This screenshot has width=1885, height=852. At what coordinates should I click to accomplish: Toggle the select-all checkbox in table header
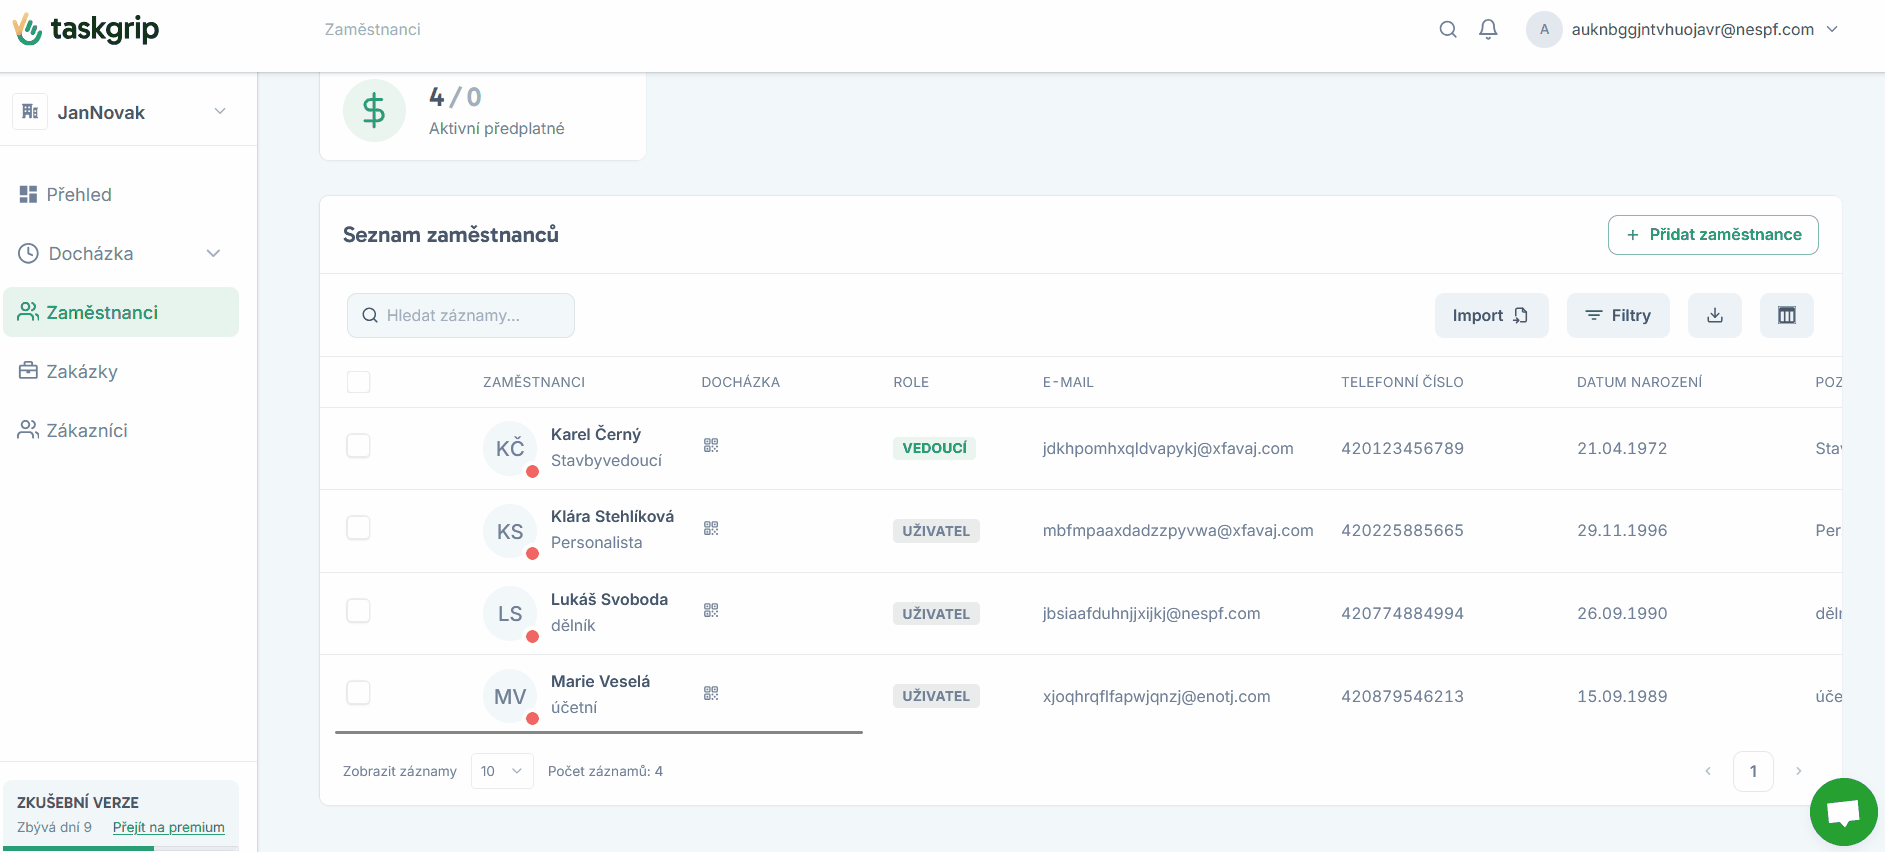(x=358, y=382)
